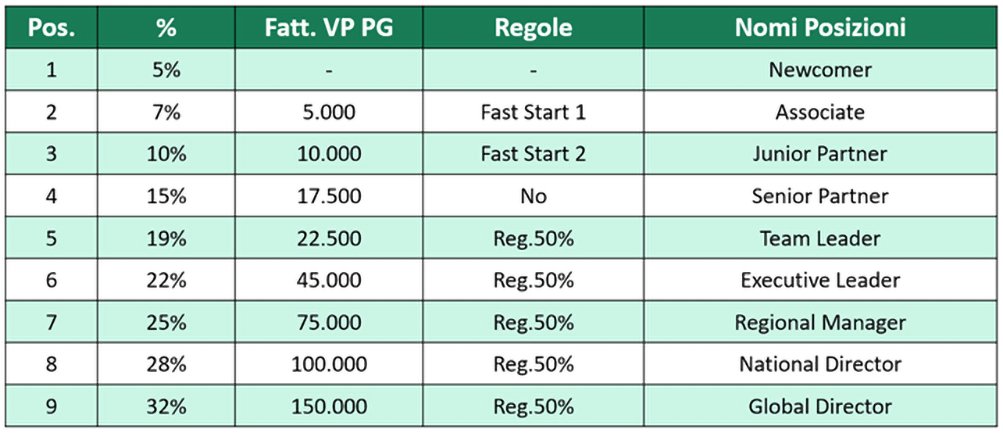
Task: Click the "Pos." column header
Action: (x=51, y=28)
